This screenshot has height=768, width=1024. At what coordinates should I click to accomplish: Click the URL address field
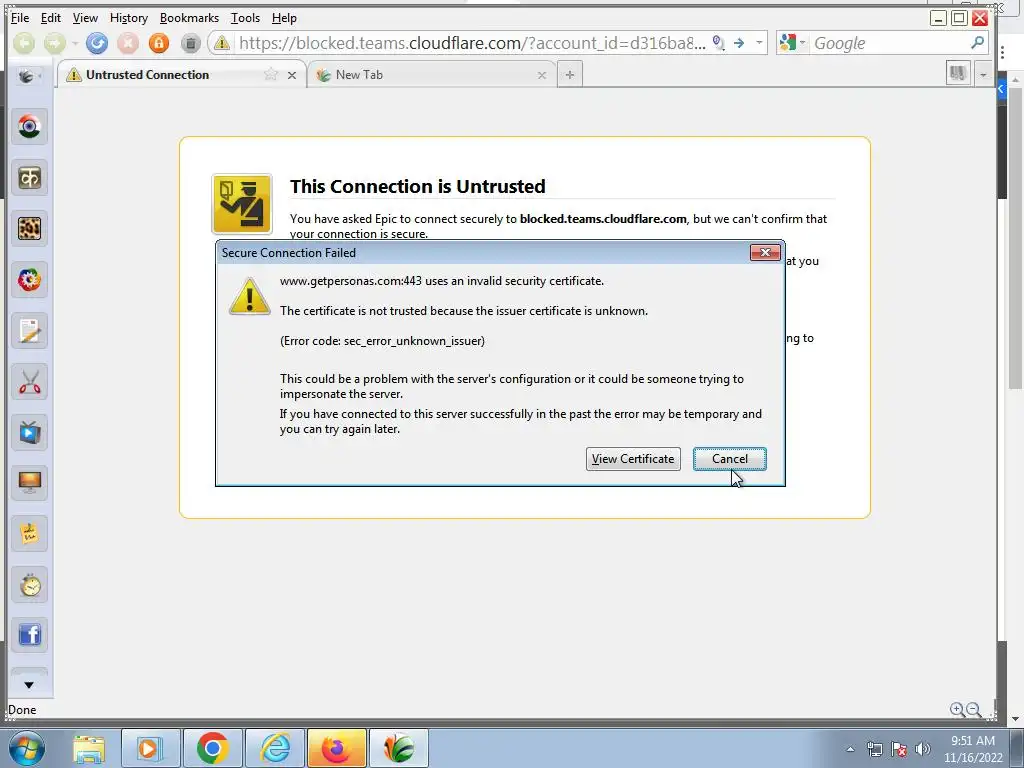tap(472, 43)
